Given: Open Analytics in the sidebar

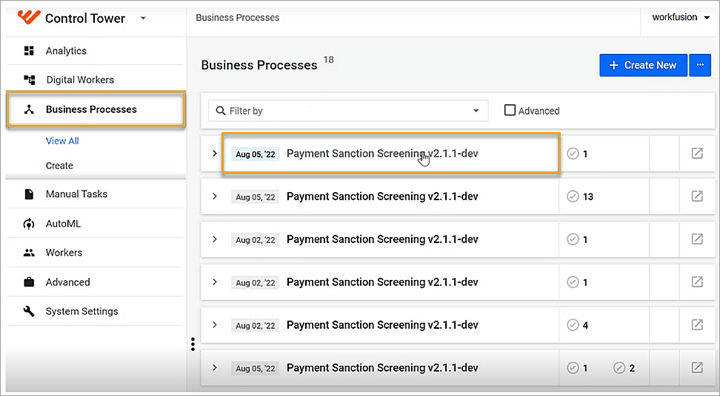Looking at the screenshot, I should coord(66,51).
